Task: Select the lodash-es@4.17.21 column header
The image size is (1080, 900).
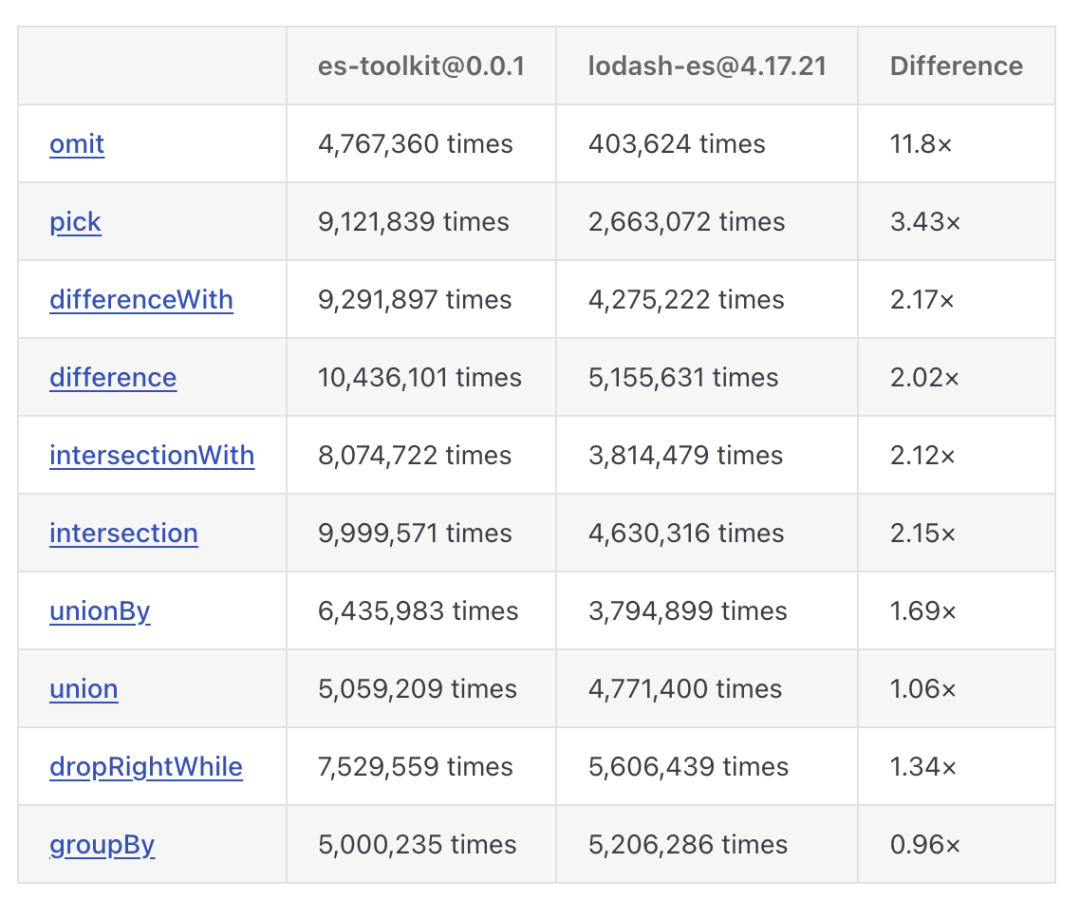Action: pos(707,66)
